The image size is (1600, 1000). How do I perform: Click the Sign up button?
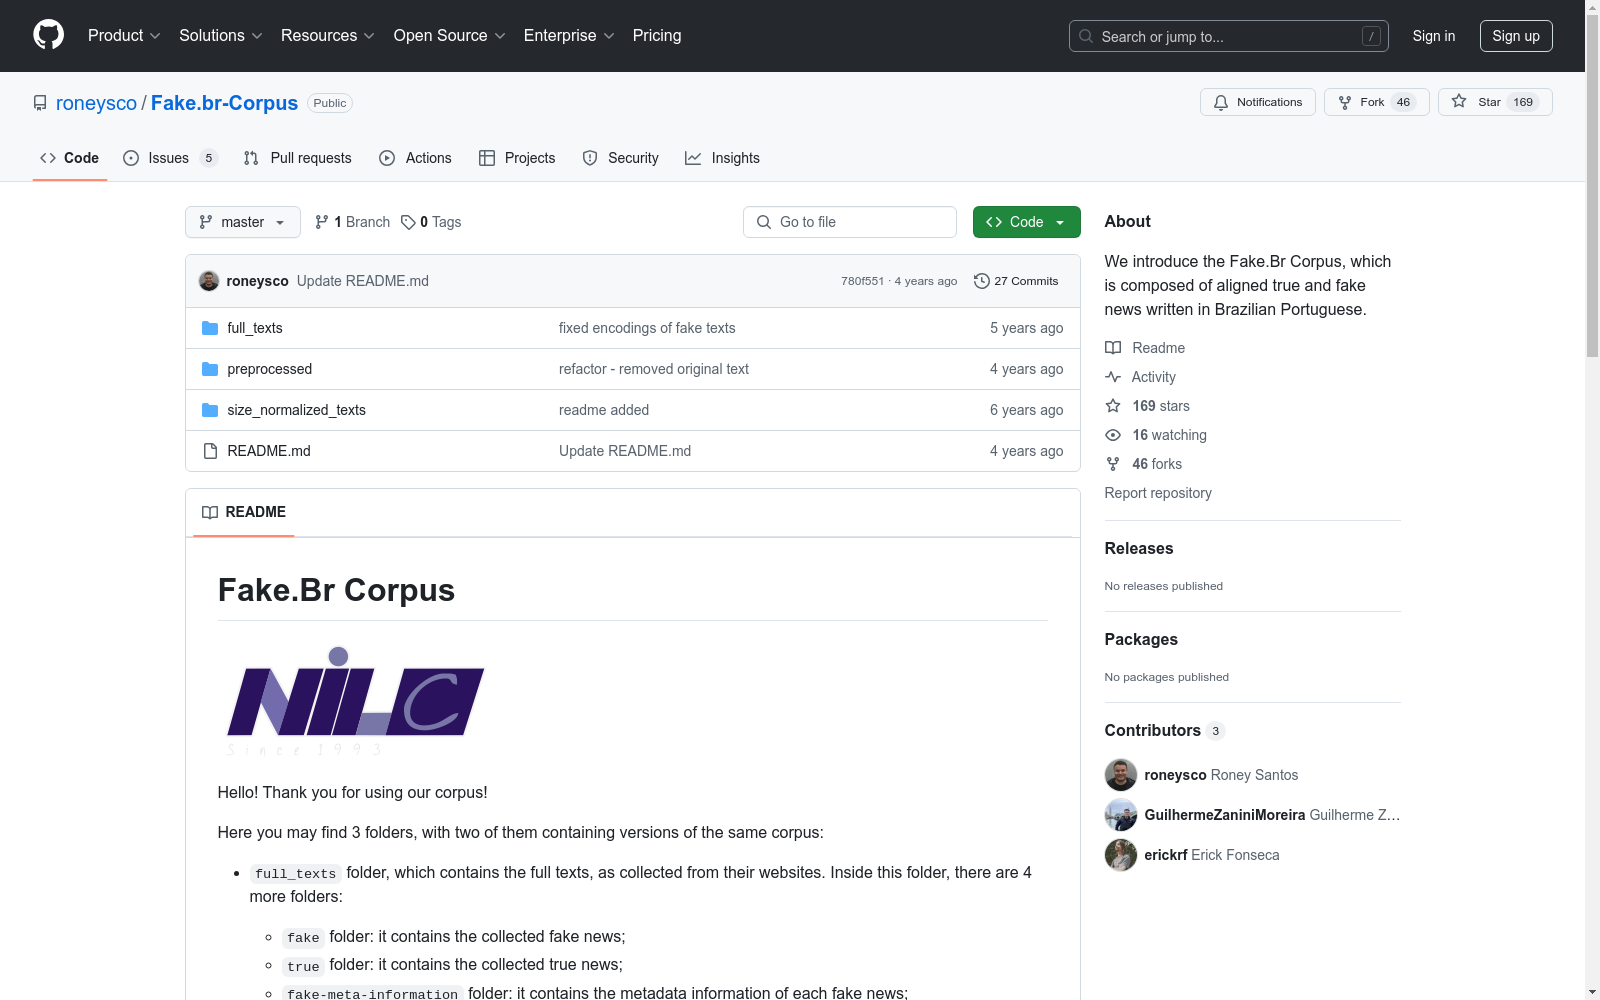pyautogui.click(x=1516, y=36)
